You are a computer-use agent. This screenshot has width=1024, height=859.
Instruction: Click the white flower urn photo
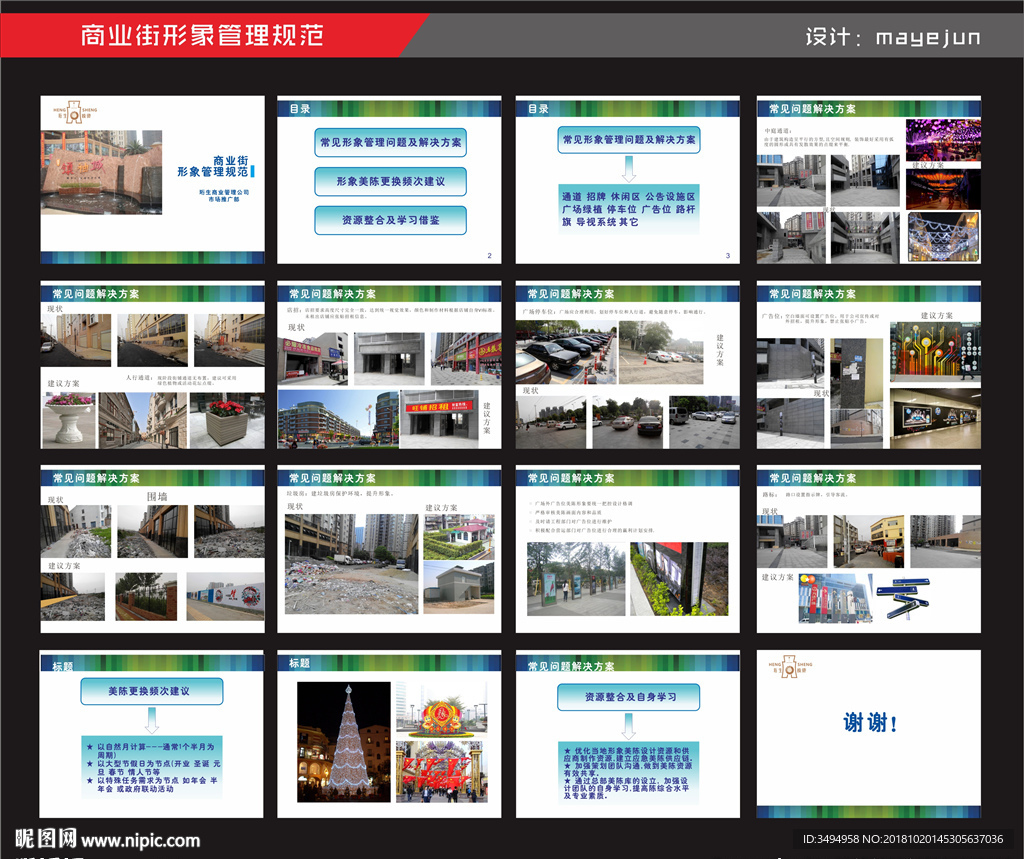point(68,420)
